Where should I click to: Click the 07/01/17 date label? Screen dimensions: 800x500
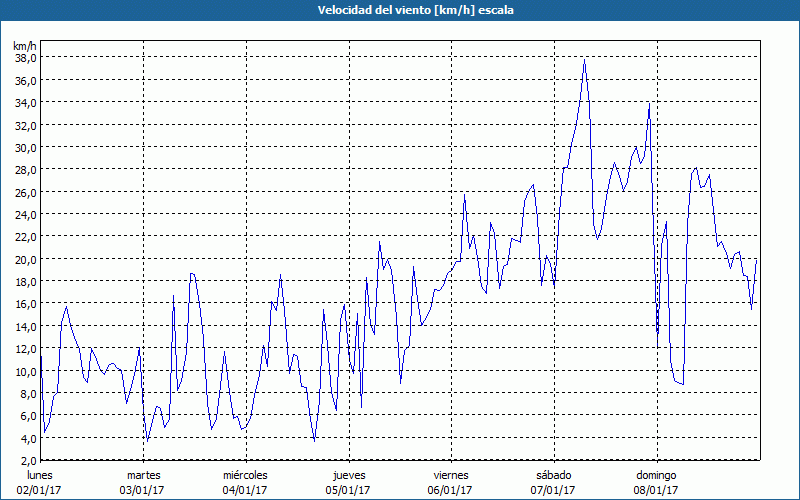click(x=553, y=490)
